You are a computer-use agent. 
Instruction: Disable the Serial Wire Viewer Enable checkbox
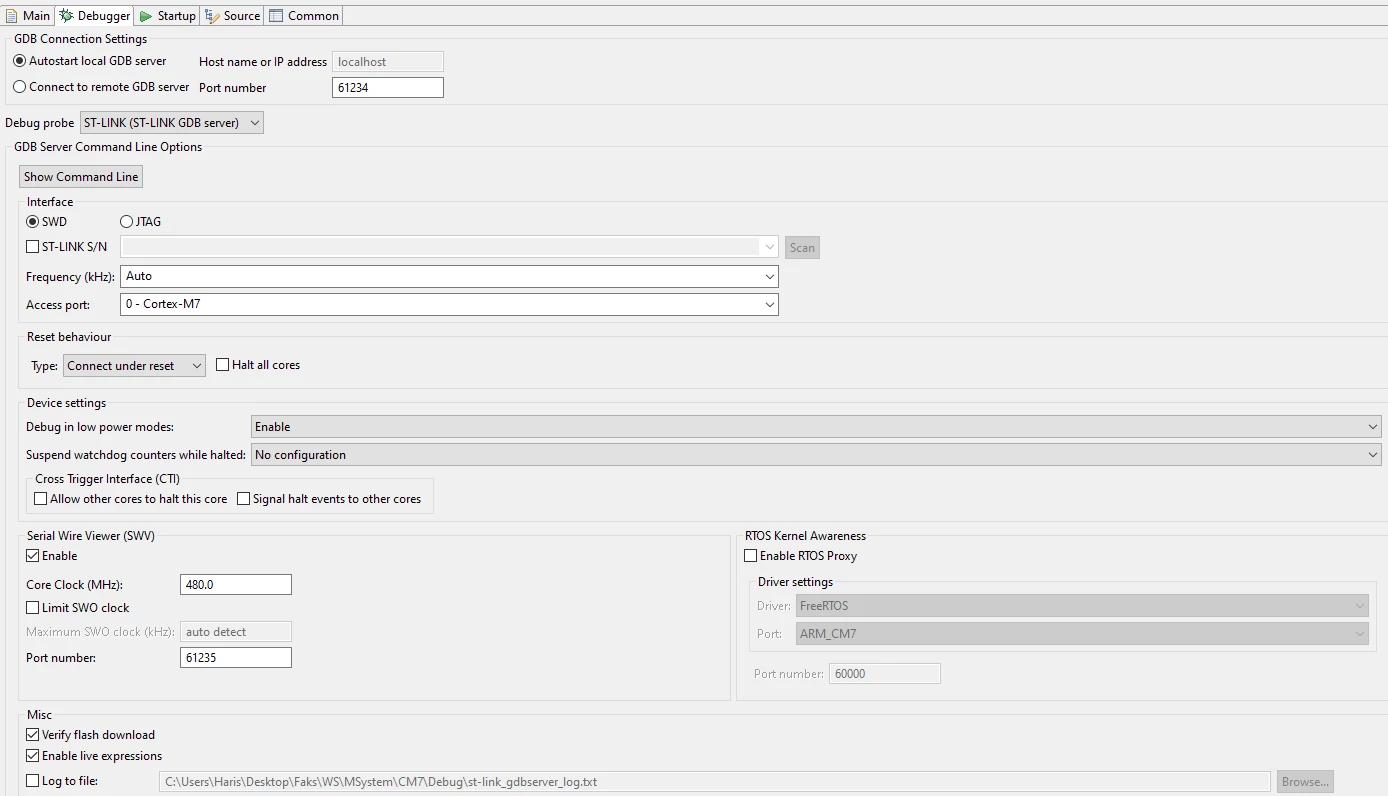coord(33,556)
